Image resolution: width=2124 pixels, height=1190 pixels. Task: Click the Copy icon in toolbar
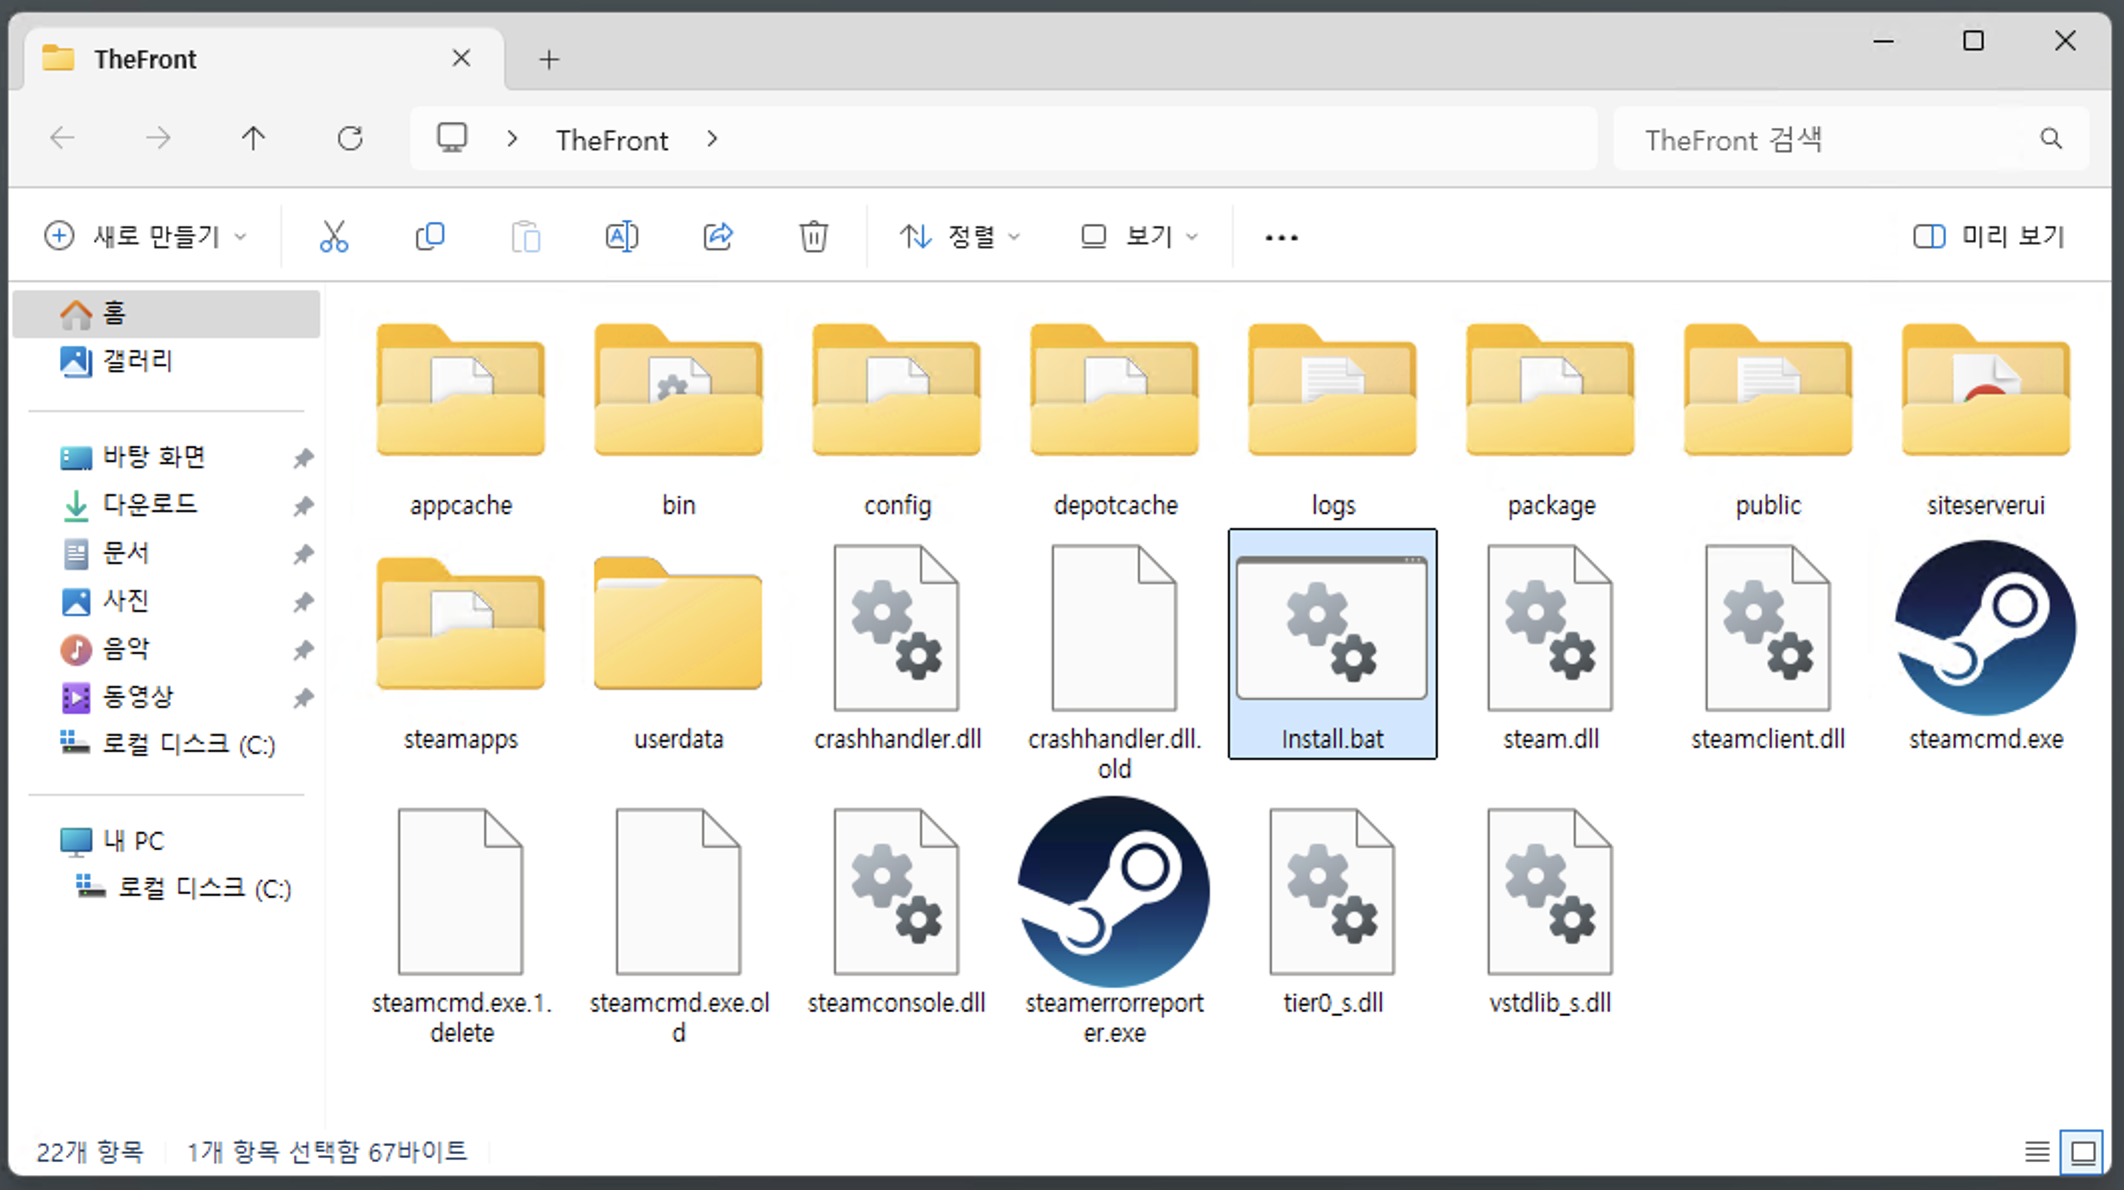point(430,237)
